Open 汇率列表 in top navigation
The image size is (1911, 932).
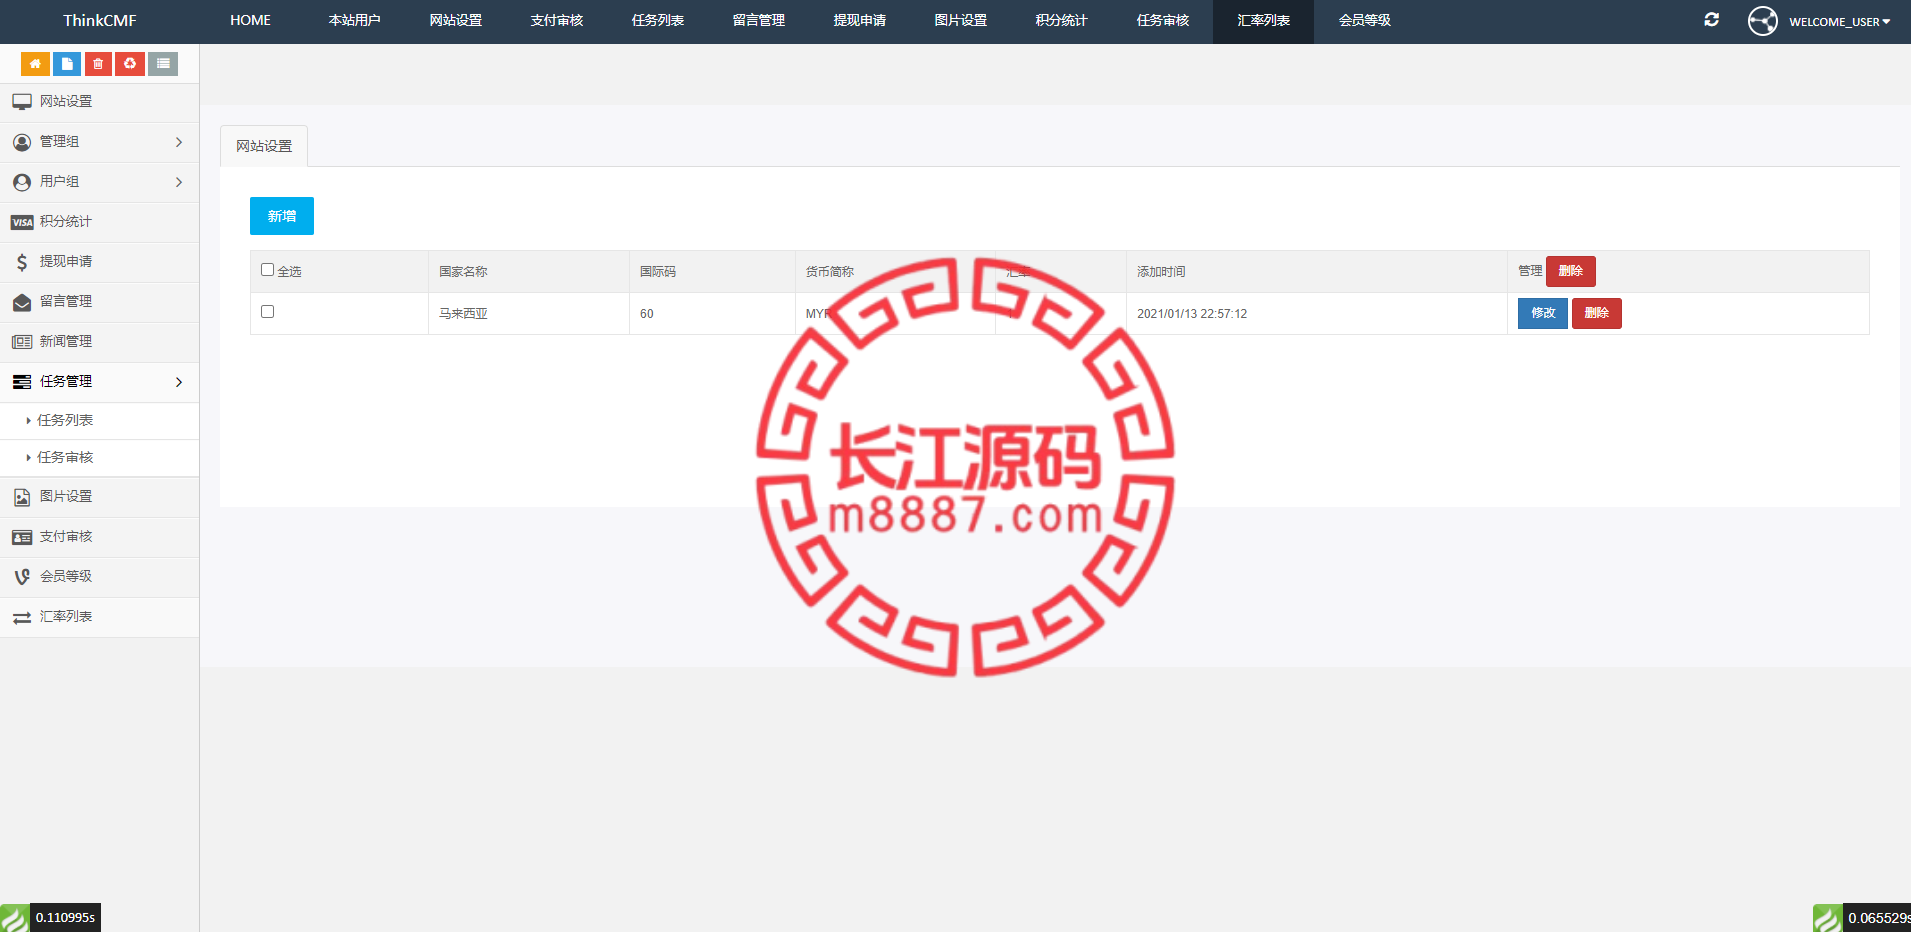pyautogui.click(x=1264, y=21)
